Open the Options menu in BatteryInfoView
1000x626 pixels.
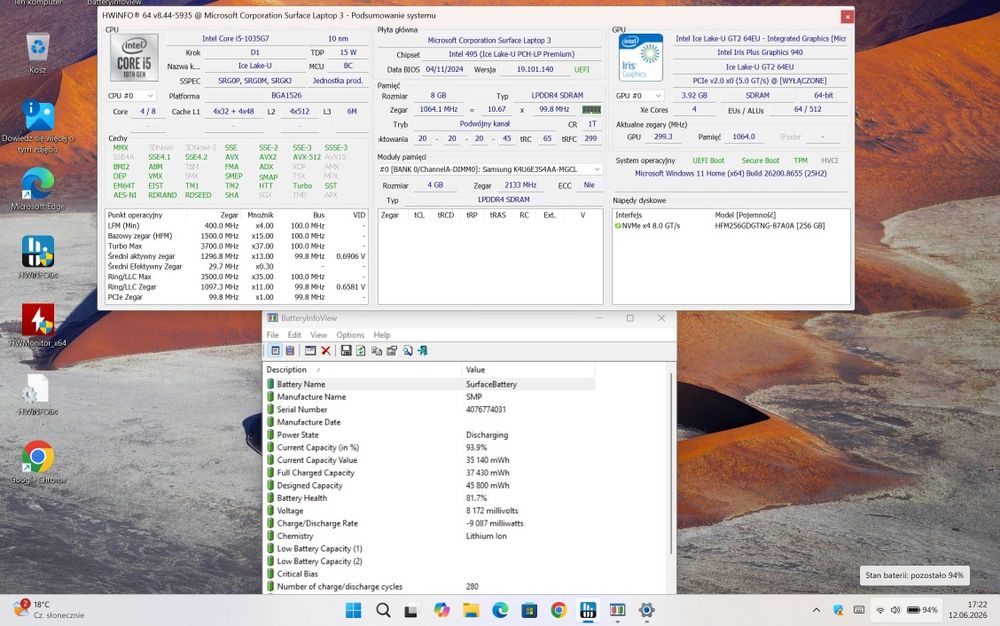pos(350,335)
